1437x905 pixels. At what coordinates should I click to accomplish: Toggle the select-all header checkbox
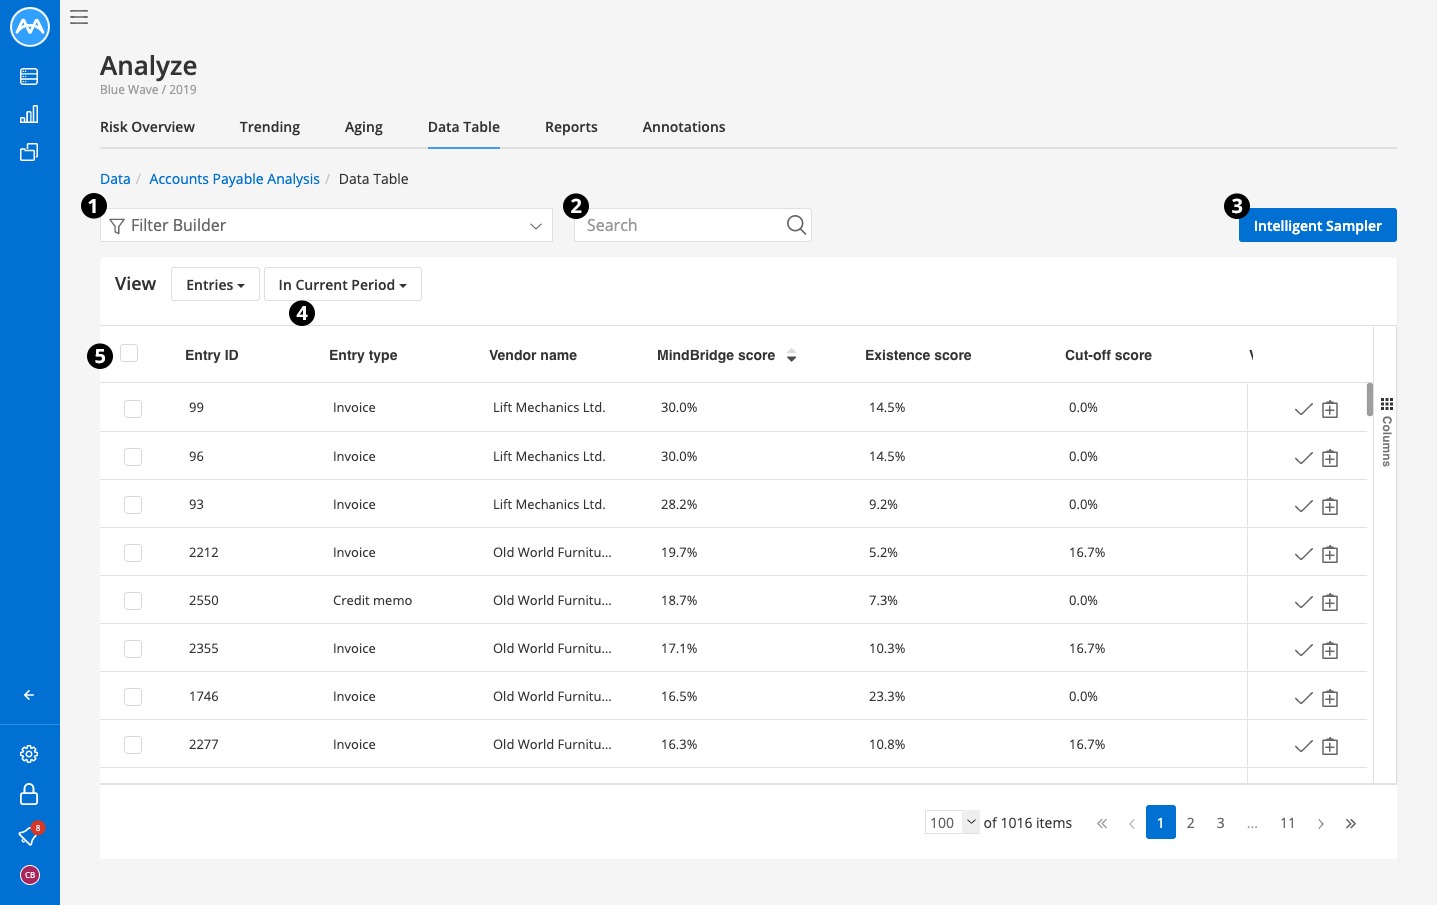click(129, 353)
